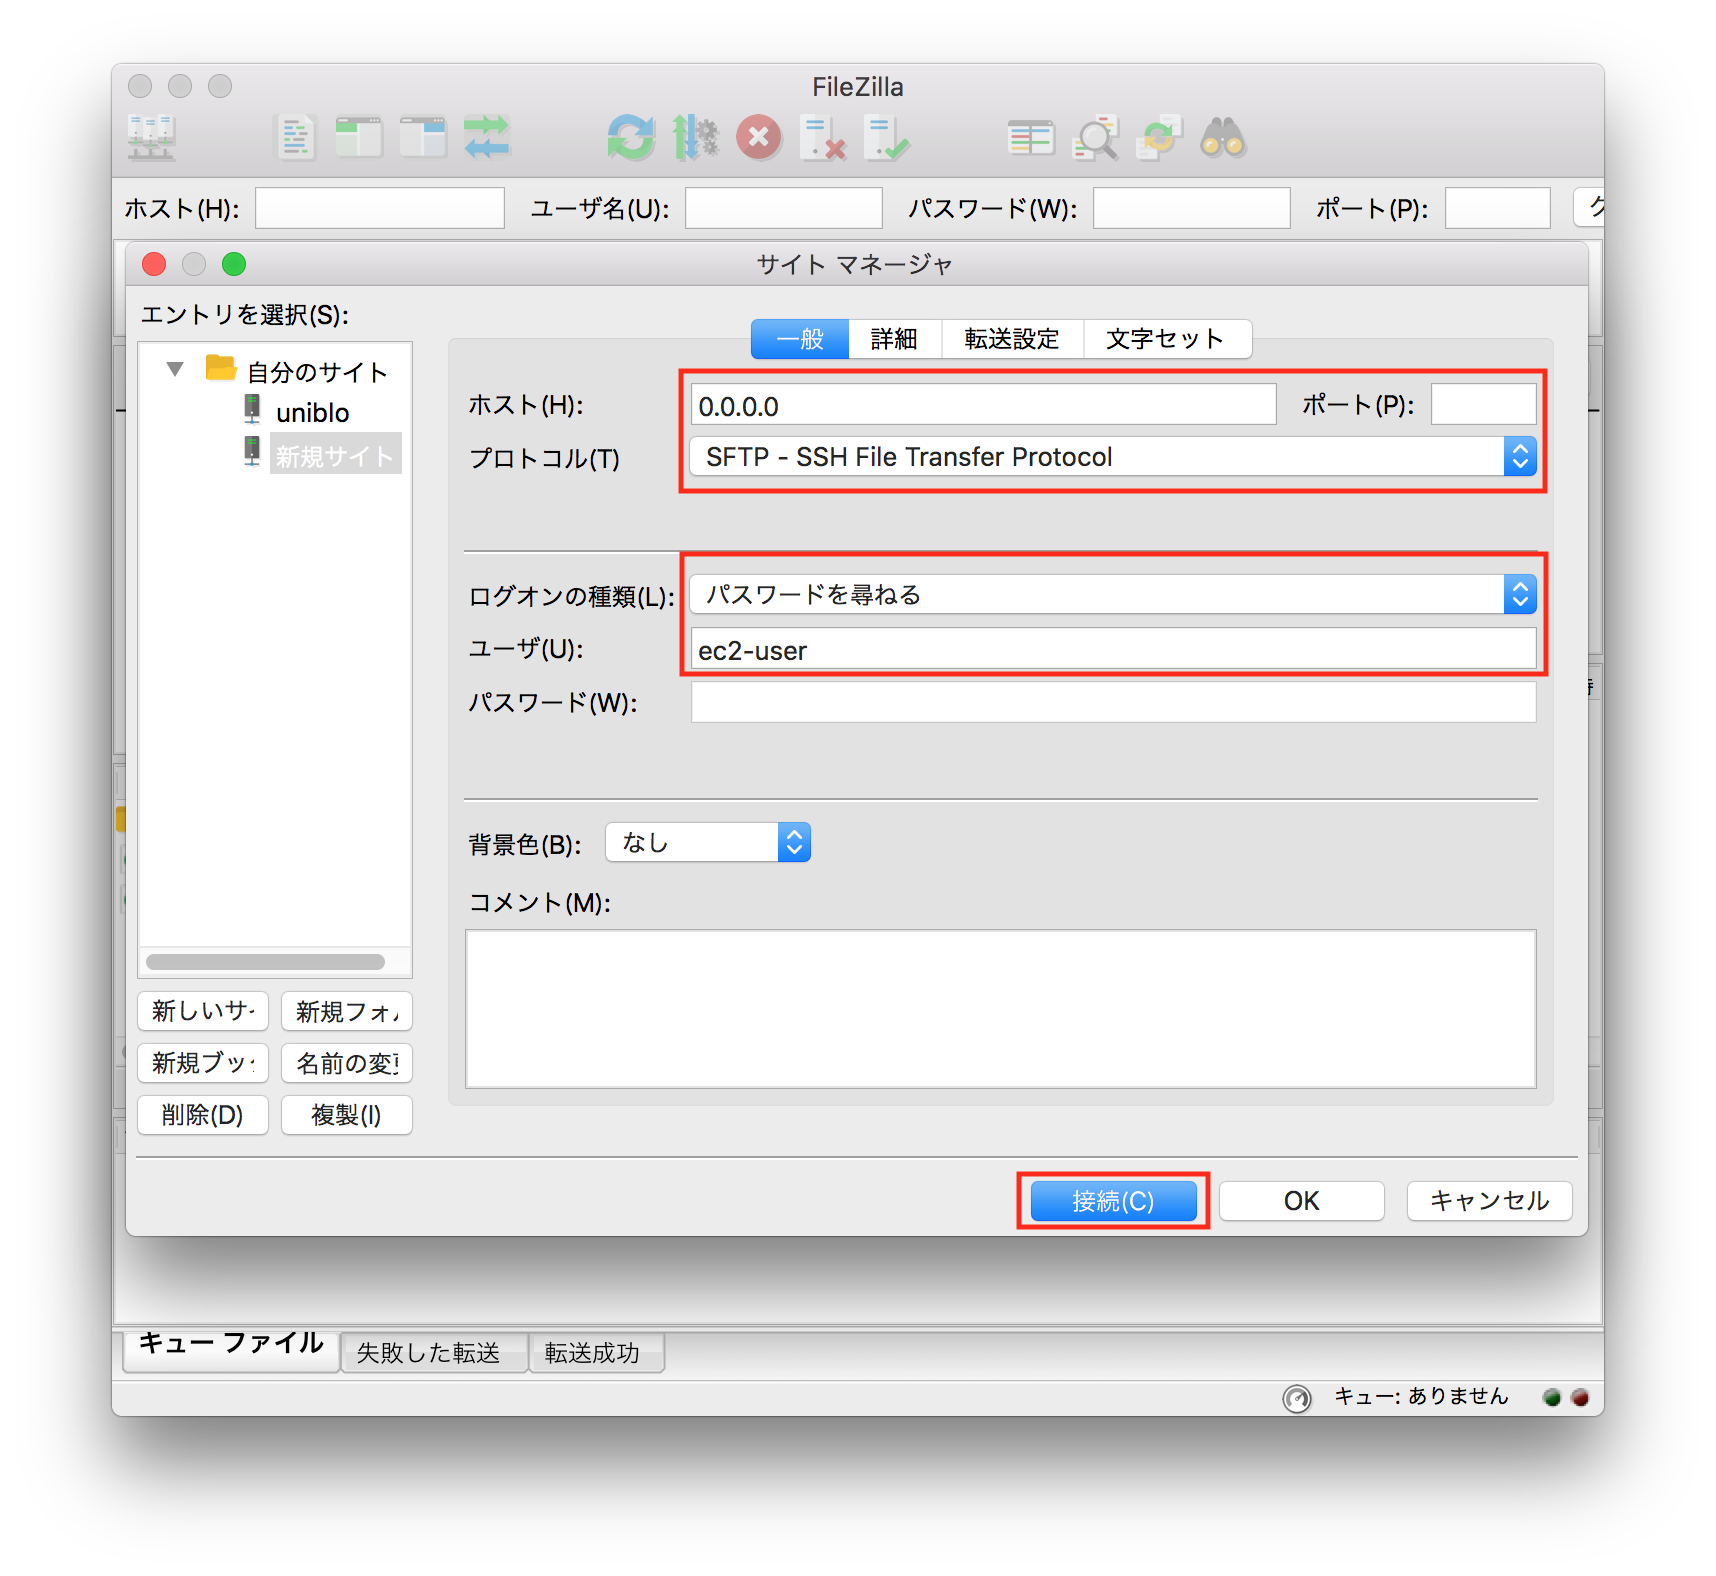Click the キュー: ありません status text
The image size is (1716, 1576).
pos(1421,1397)
